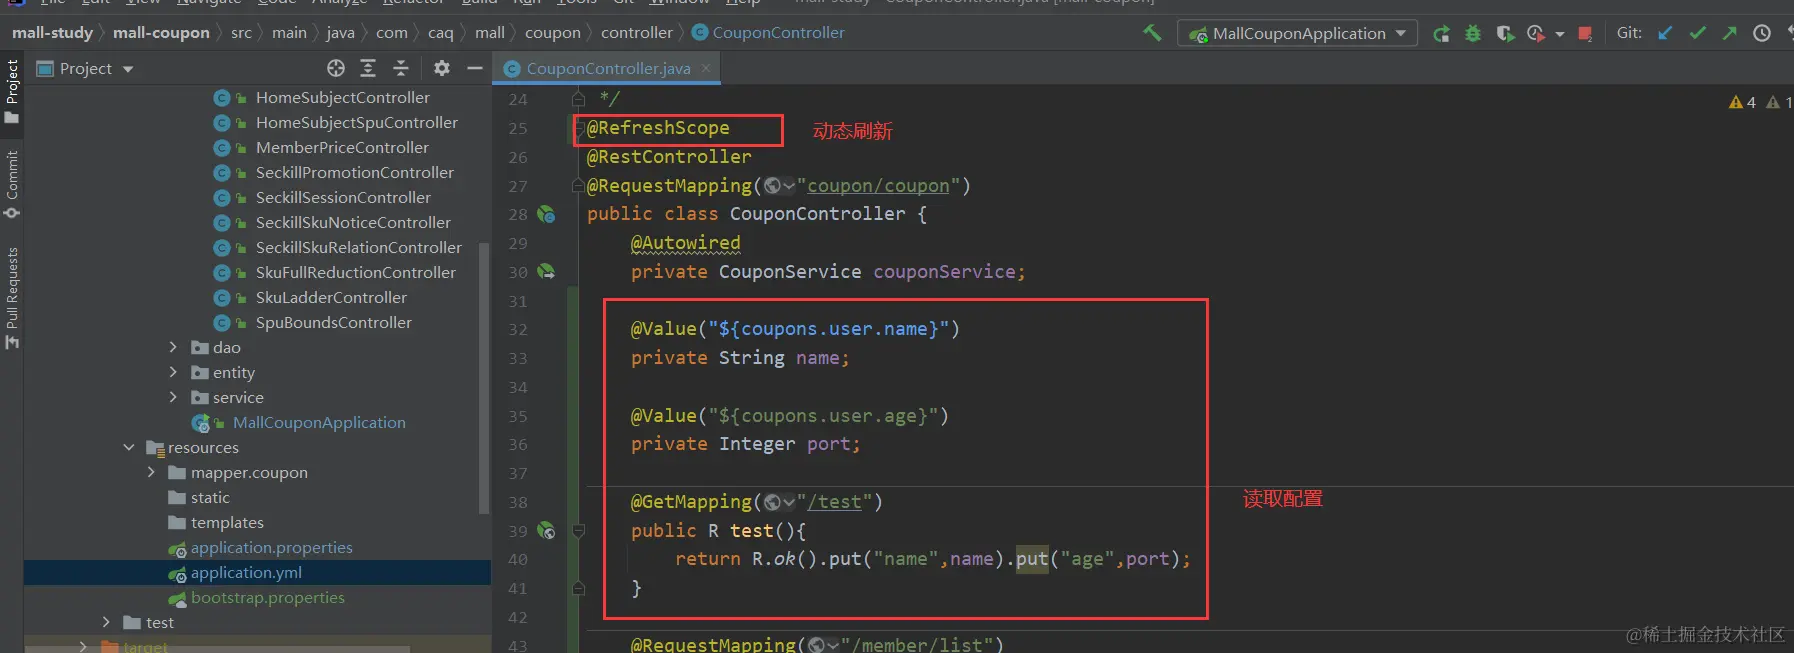1794x653 pixels.
Task: Click the coupon breadcrumb segment
Action: click(552, 33)
